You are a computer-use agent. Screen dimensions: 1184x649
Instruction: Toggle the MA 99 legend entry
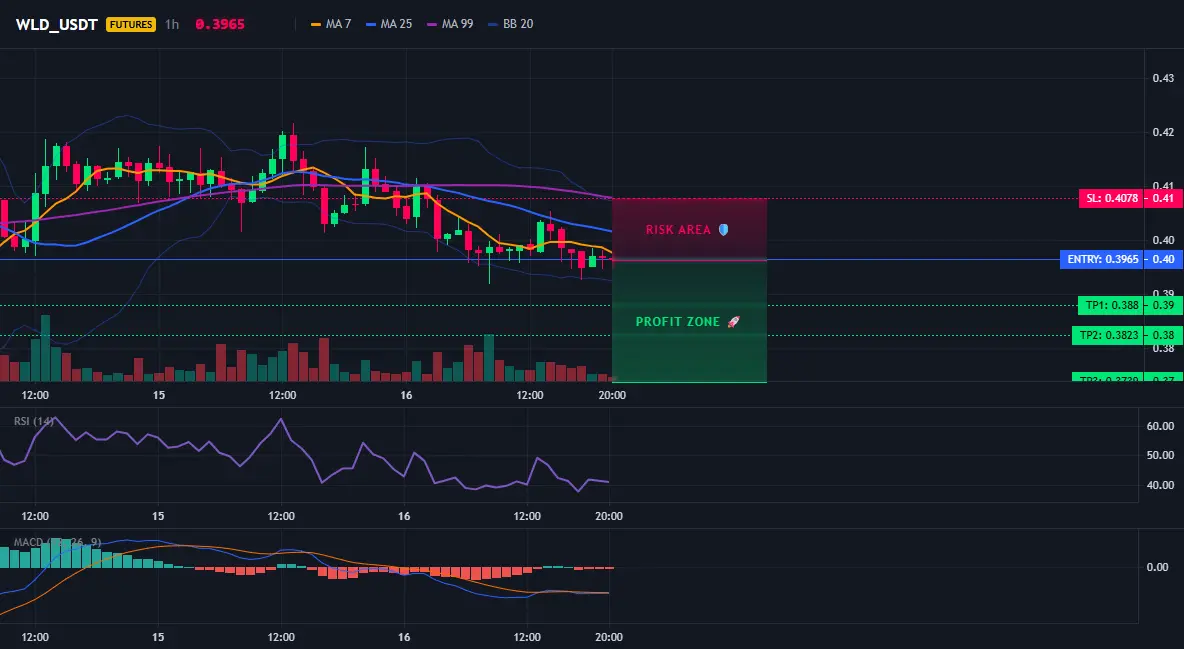pyautogui.click(x=450, y=24)
